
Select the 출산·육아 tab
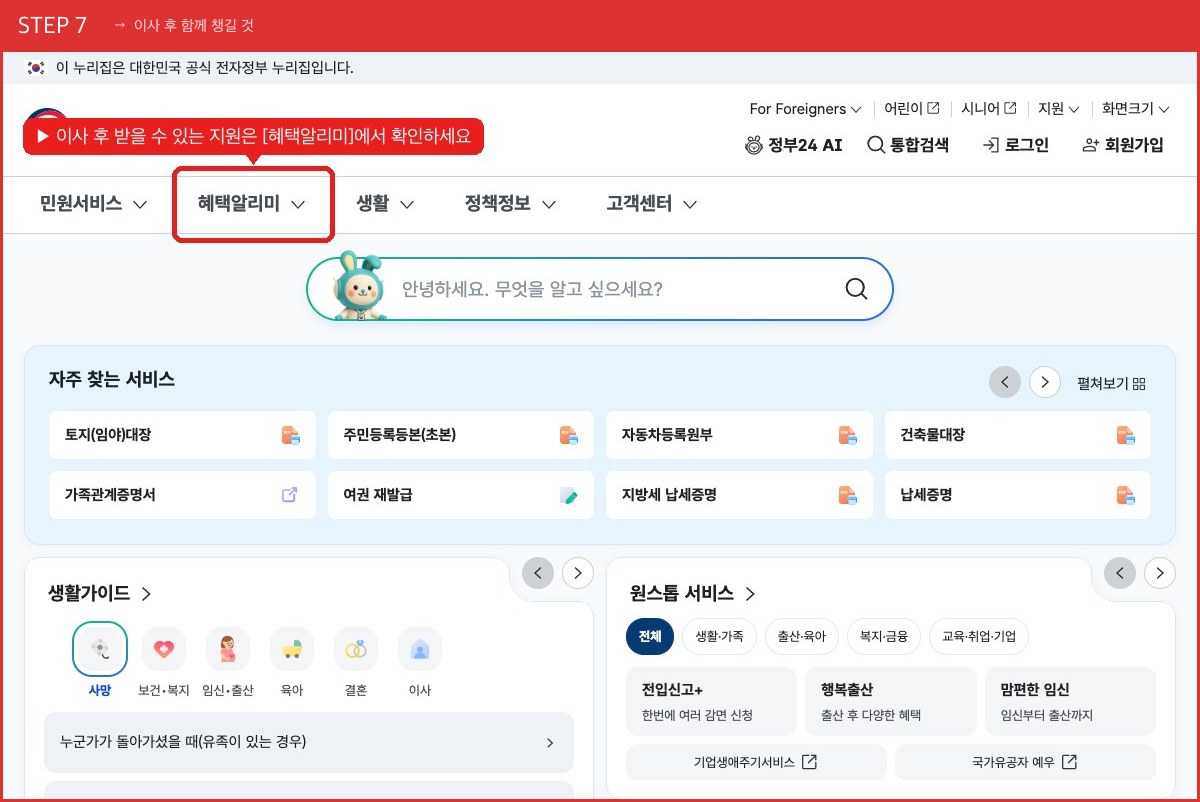802,636
